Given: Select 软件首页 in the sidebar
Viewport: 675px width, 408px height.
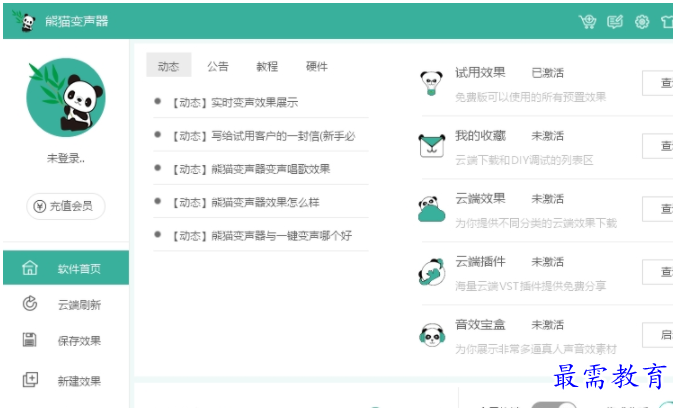Looking at the screenshot, I should coord(66,268).
